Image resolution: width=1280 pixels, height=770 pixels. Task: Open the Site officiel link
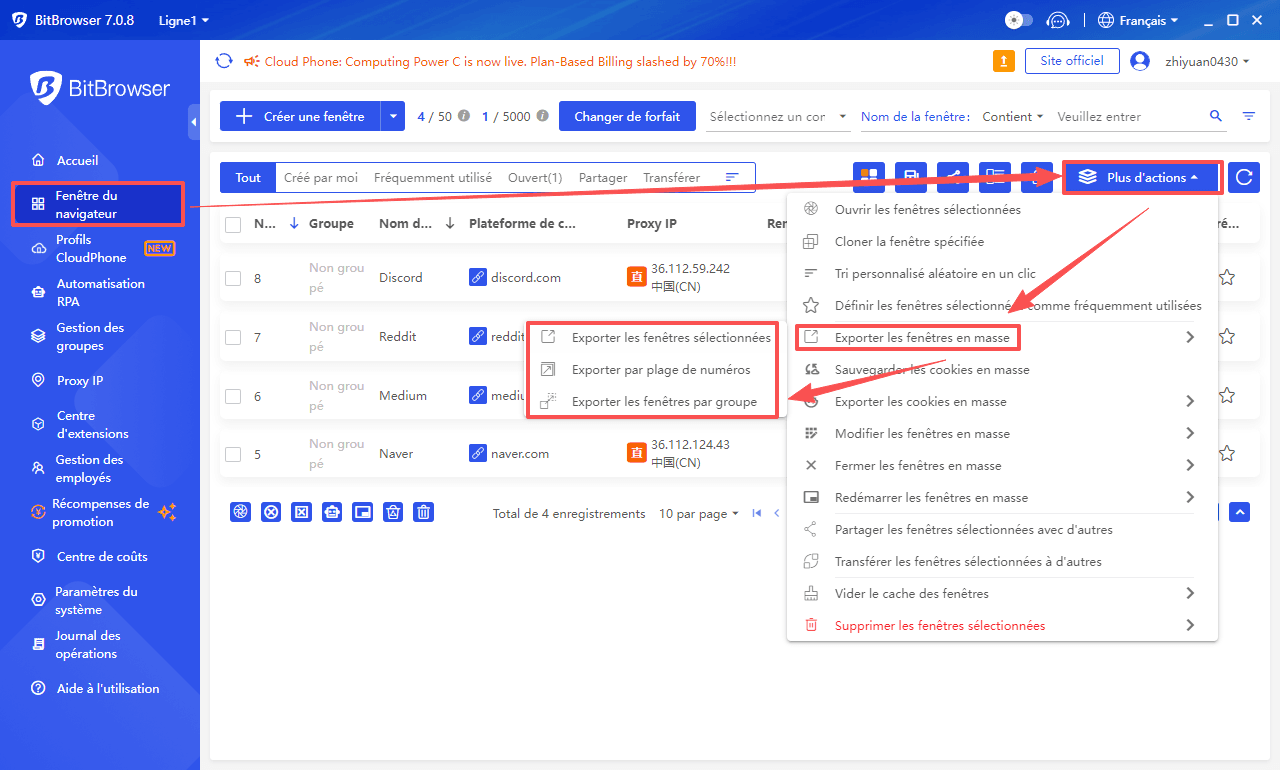(x=1072, y=60)
